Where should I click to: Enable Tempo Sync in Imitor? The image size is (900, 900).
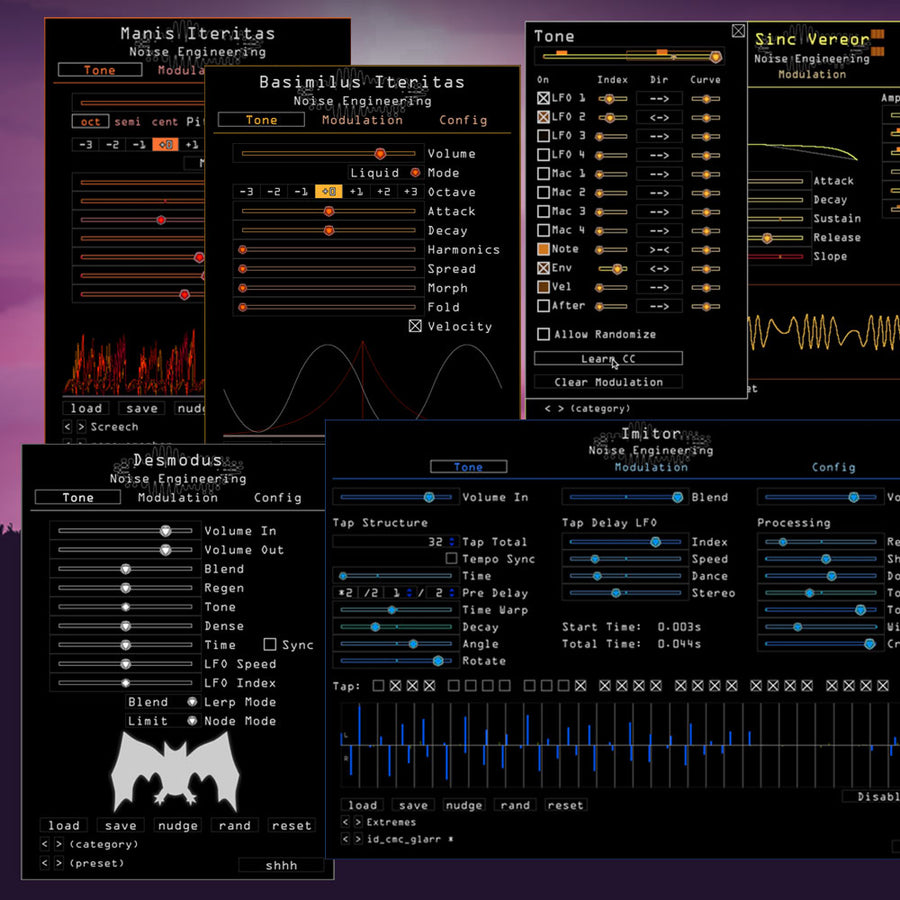click(451, 559)
